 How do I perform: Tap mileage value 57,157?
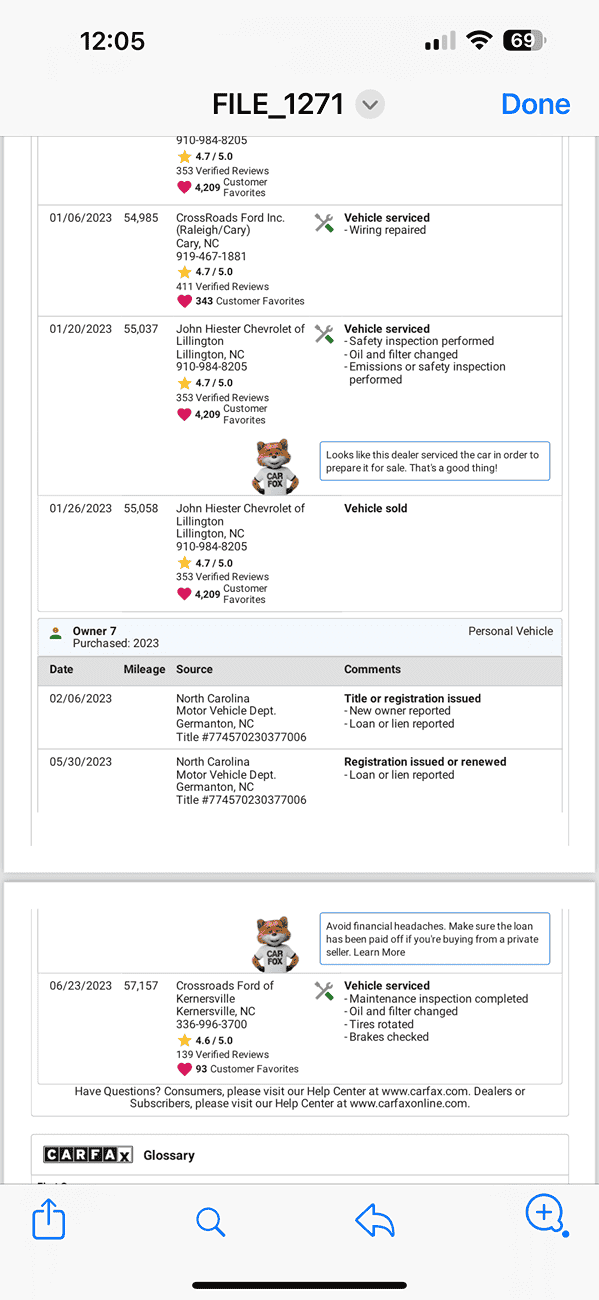click(x=141, y=986)
